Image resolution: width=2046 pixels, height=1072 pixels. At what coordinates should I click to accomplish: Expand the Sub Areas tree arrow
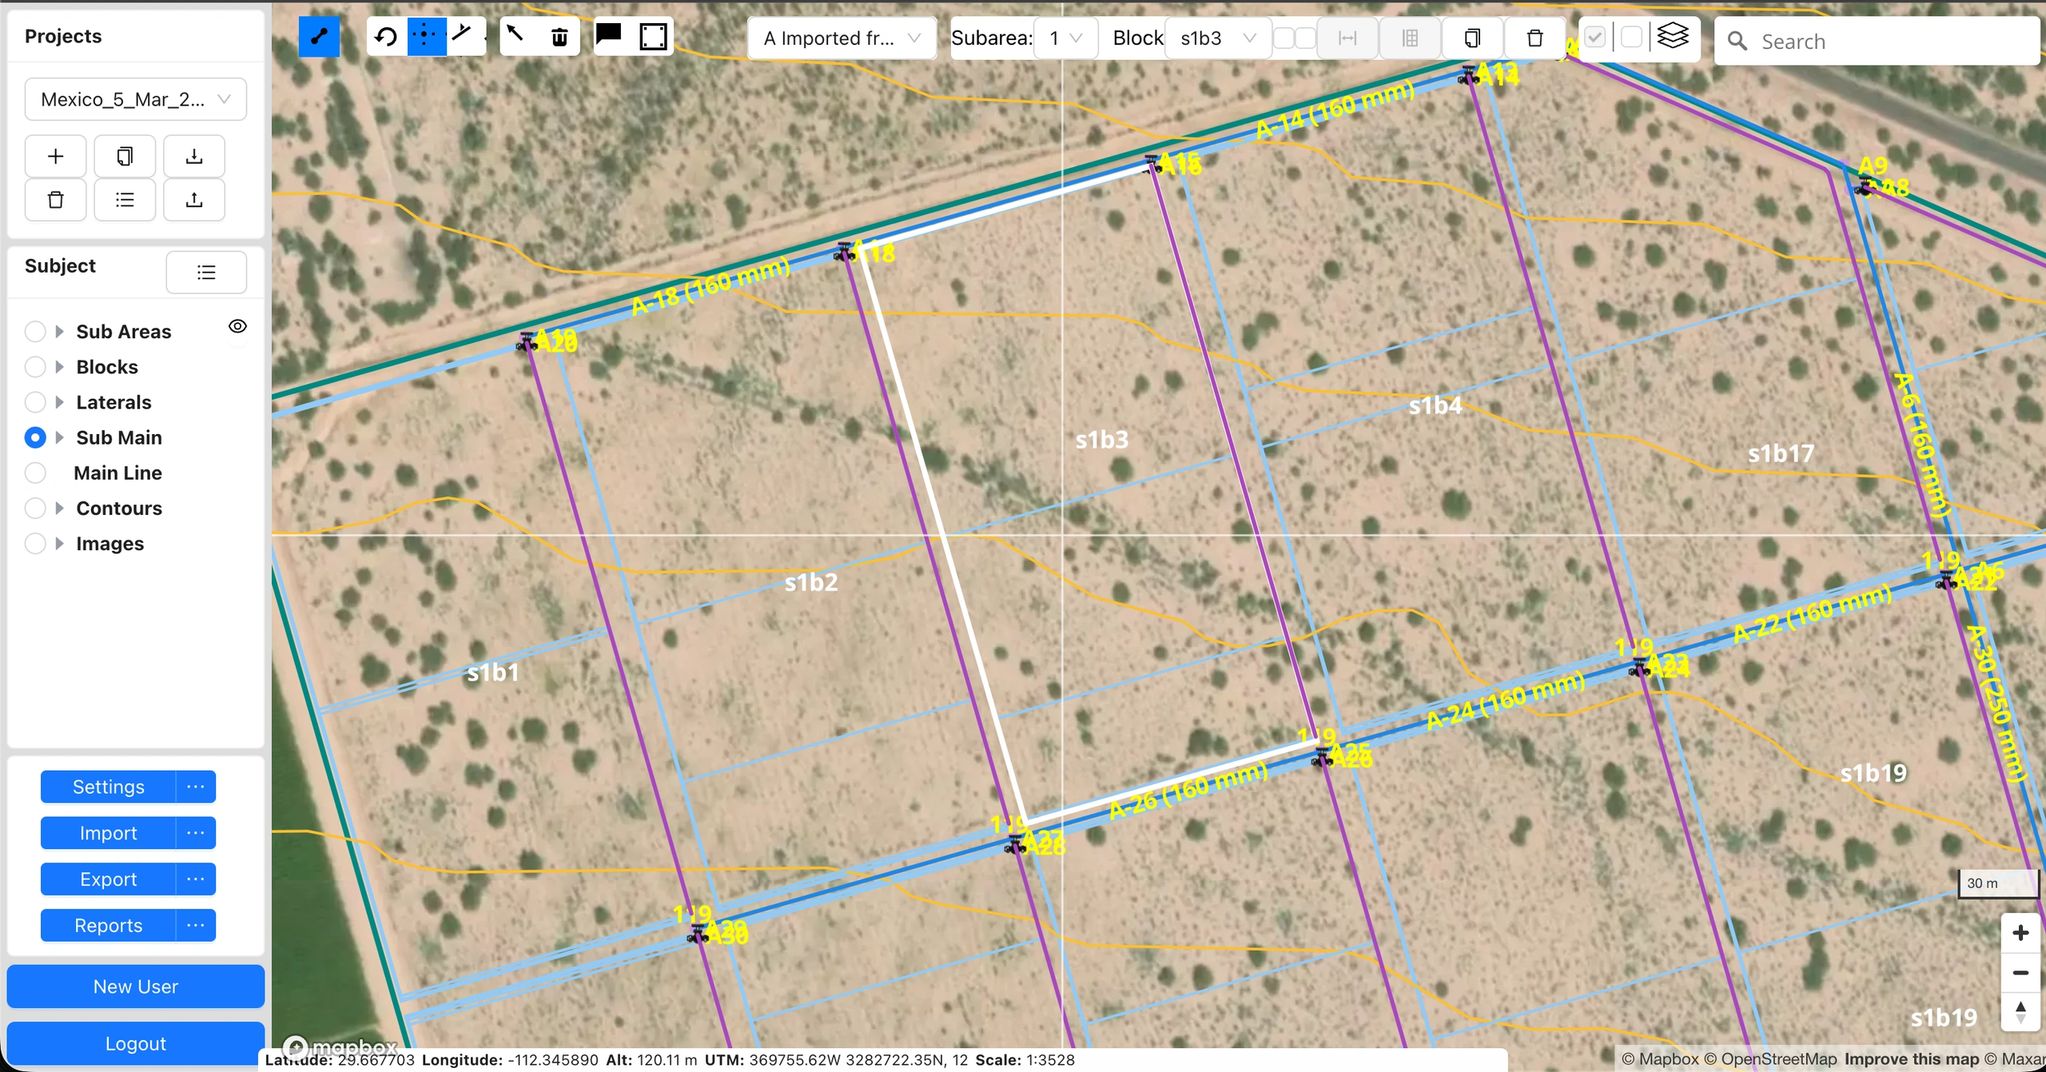coord(60,332)
